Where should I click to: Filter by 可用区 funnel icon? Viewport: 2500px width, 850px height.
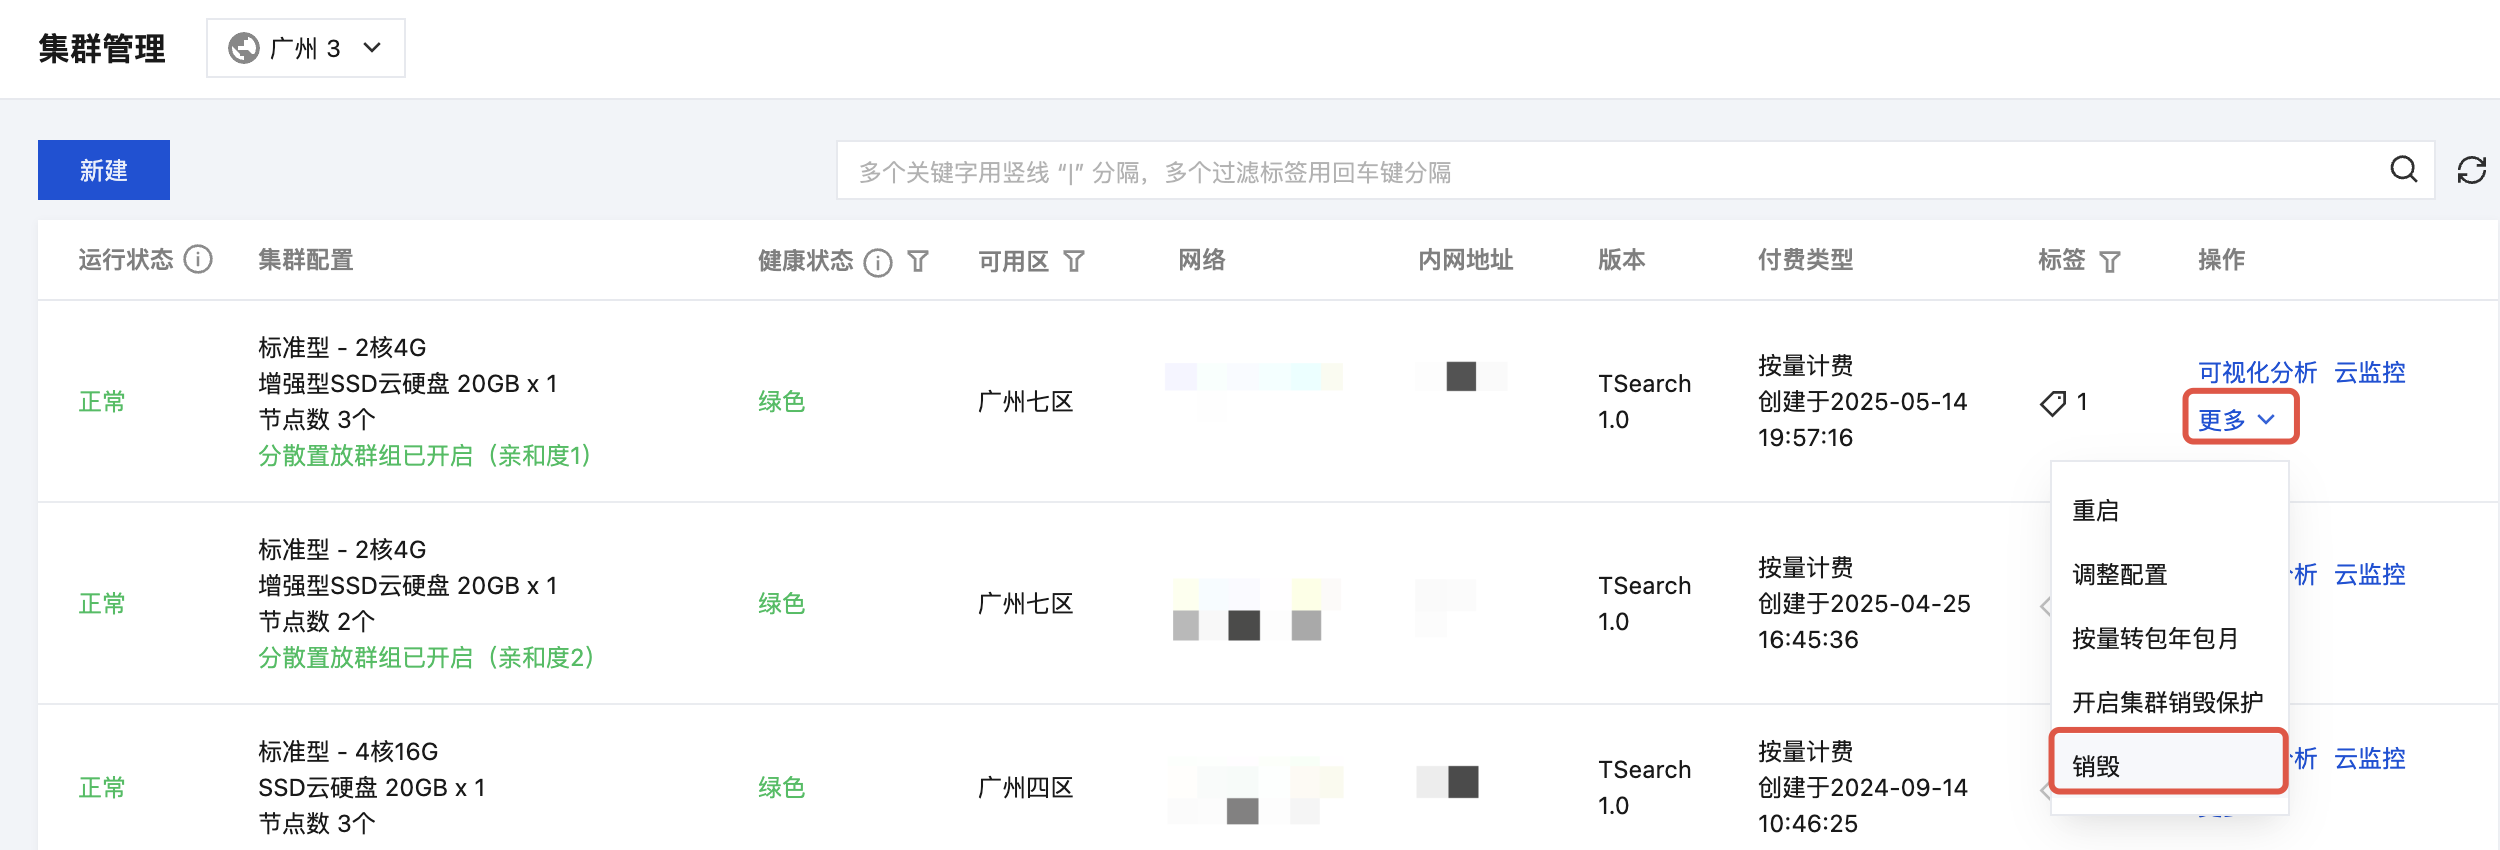click(1074, 262)
